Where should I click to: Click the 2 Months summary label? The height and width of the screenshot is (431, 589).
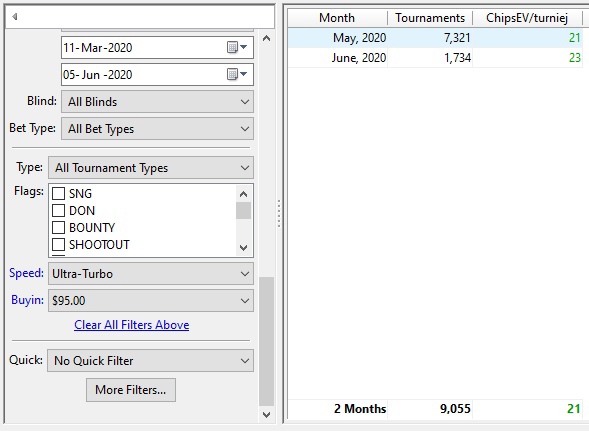coord(360,409)
